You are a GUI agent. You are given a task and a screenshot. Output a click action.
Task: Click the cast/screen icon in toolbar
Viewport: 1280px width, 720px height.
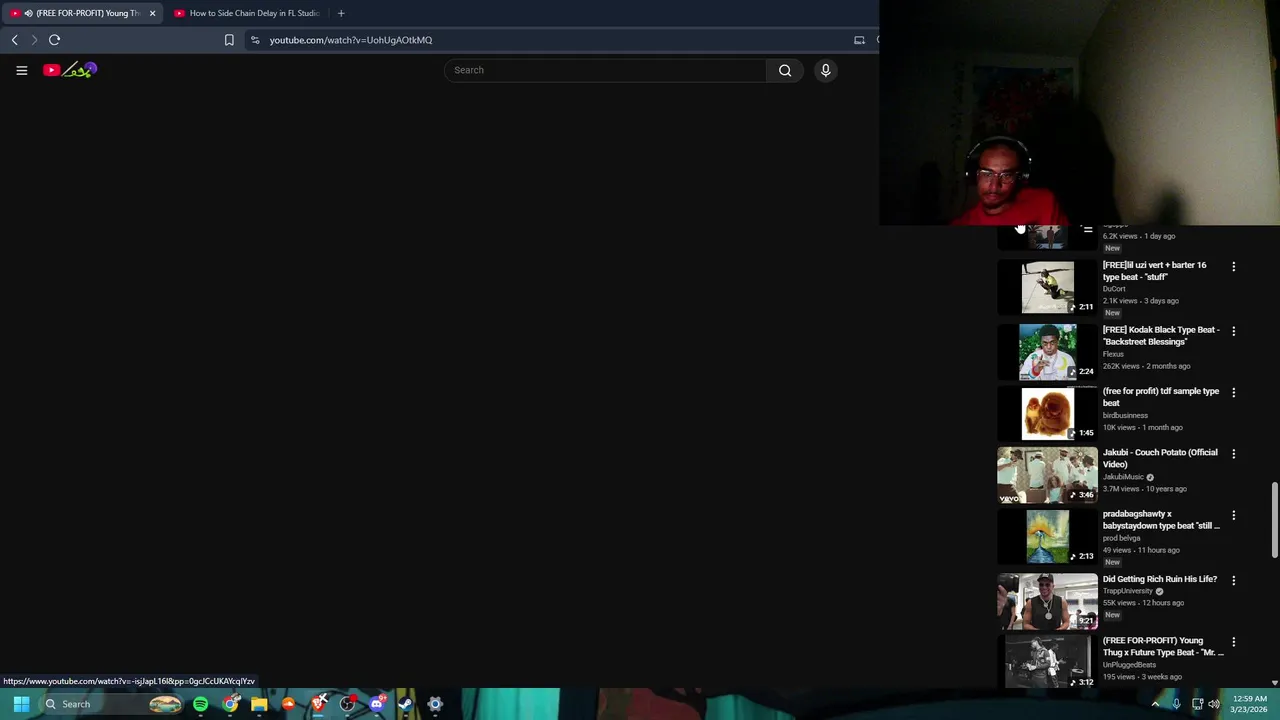(x=859, y=40)
